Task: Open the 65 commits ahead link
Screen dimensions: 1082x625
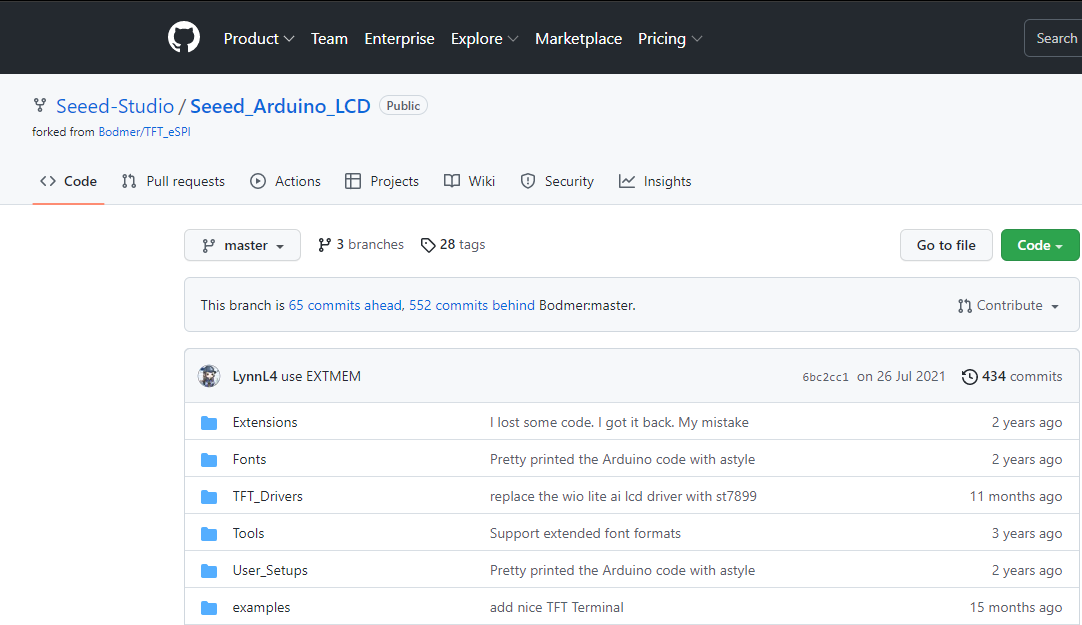Action: (345, 306)
